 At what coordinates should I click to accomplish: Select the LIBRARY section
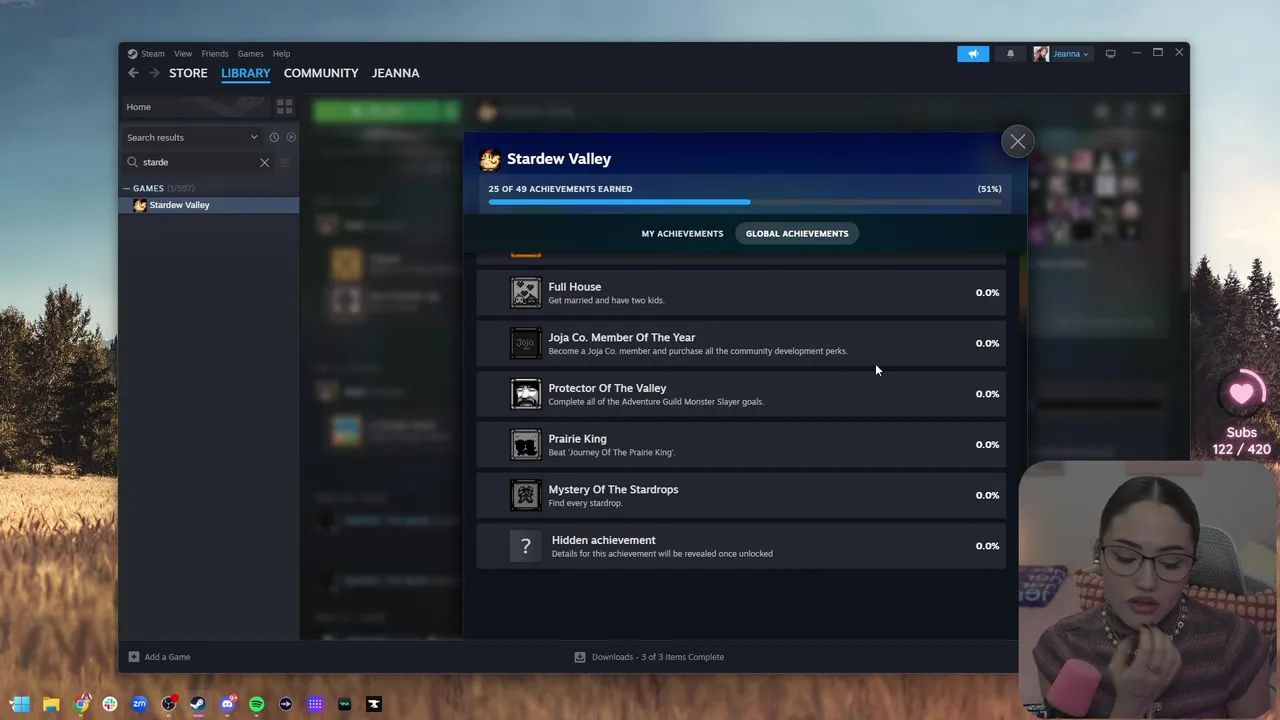(246, 73)
